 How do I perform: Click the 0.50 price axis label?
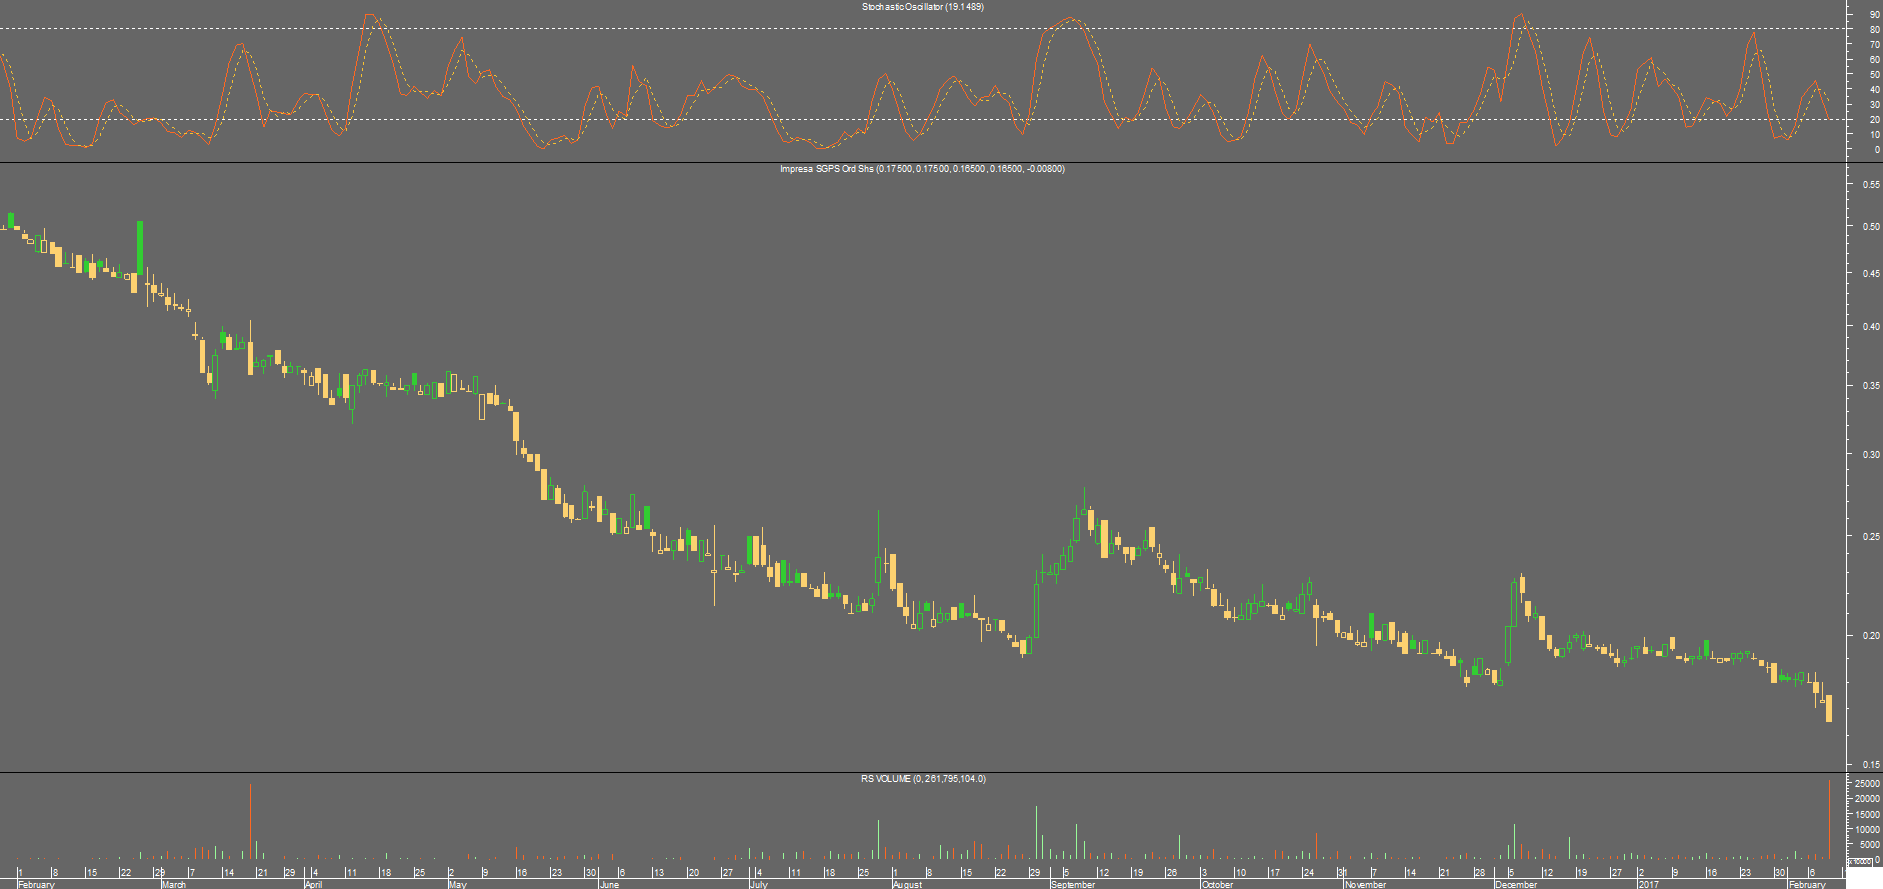pyautogui.click(x=1870, y=227)
